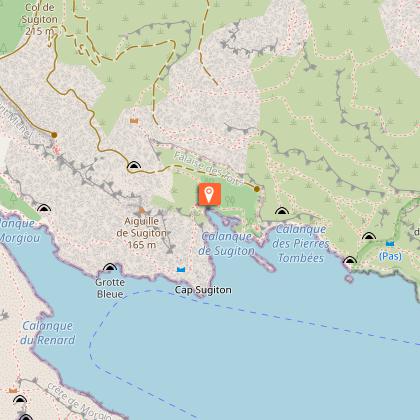Select the orange peak marker above Aiguille de Sugiton

click(x=142, y=210)
